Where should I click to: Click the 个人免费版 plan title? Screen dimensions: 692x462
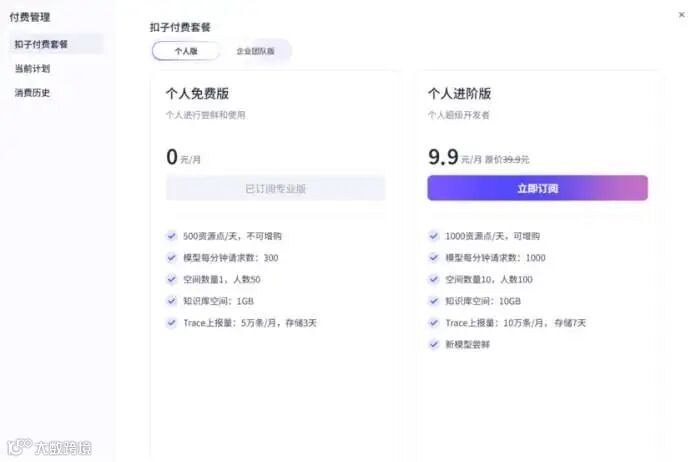pos(197,93)
